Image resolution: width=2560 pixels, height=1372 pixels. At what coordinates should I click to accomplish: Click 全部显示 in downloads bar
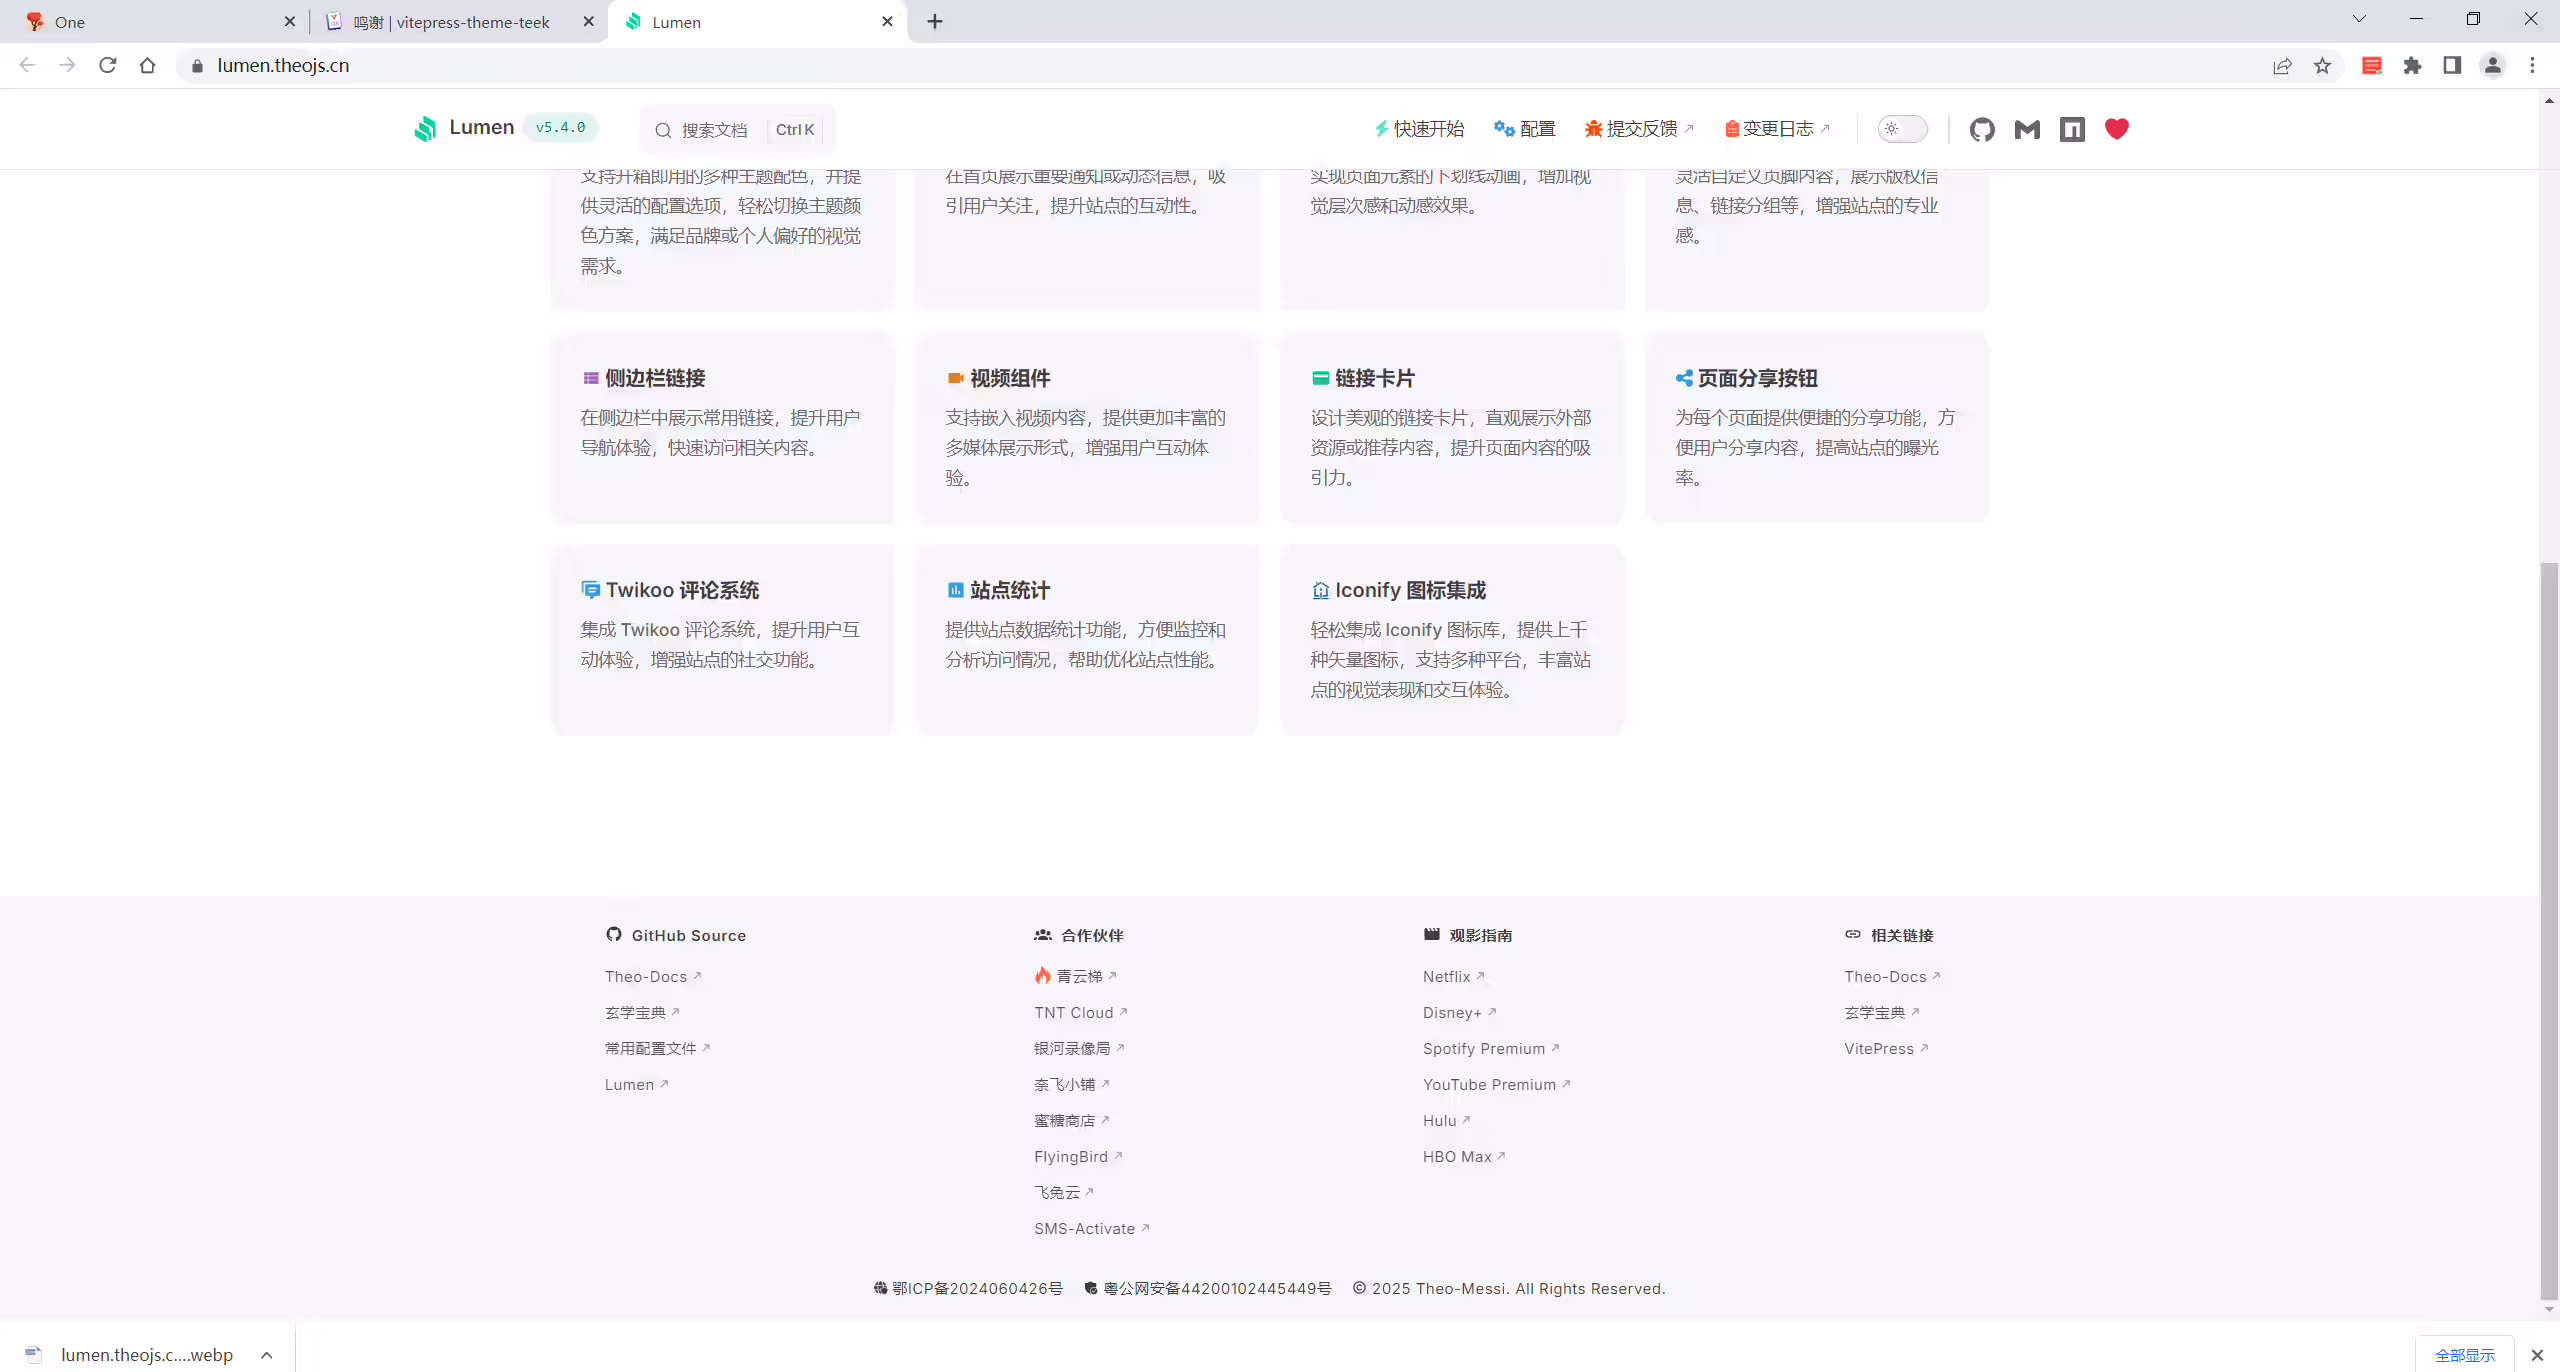pos(2465,1355)
